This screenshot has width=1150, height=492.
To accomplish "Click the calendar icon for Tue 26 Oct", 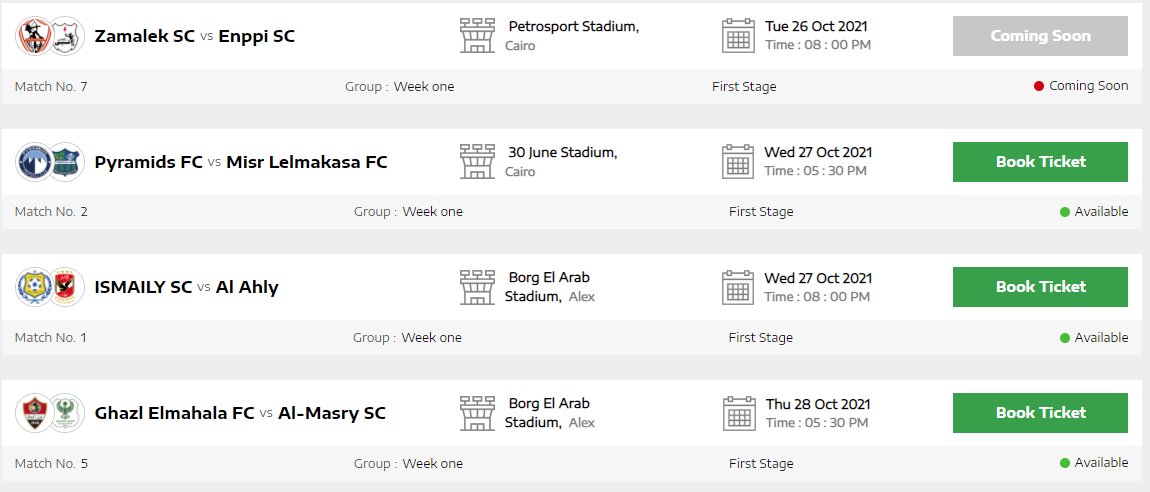I will (738, 35).
